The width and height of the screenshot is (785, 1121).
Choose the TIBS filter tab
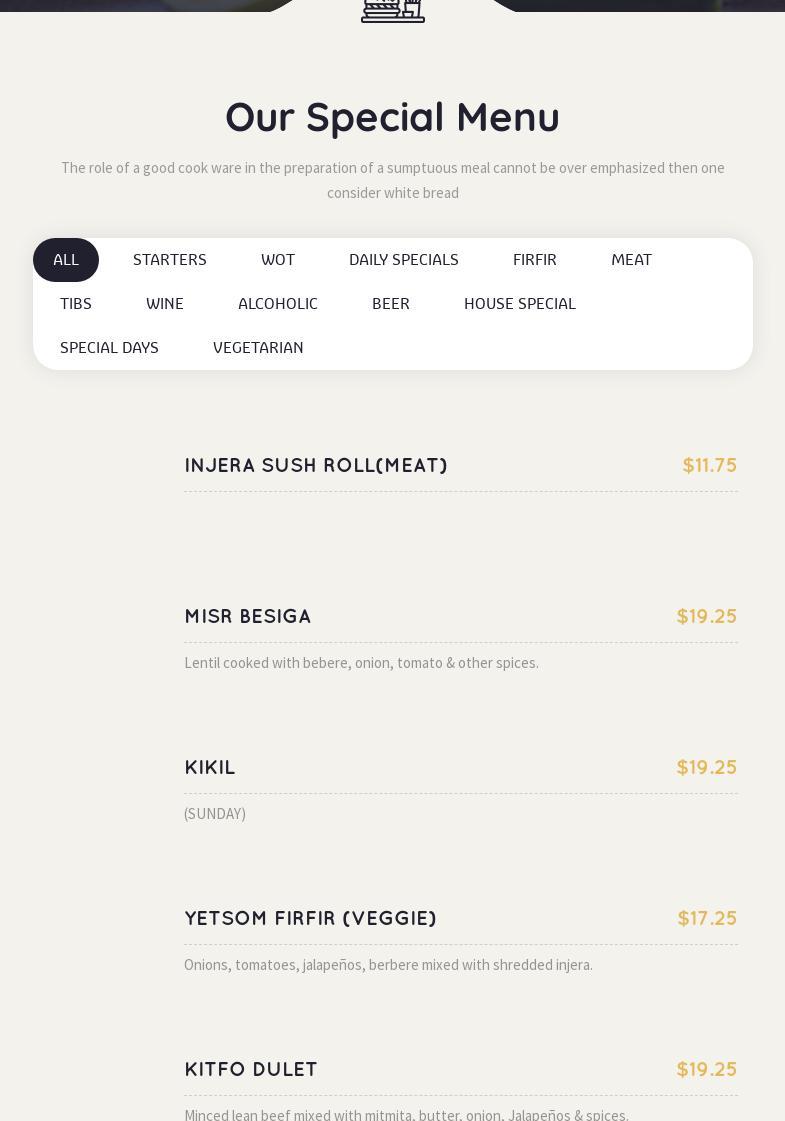(x=76, y=304)
